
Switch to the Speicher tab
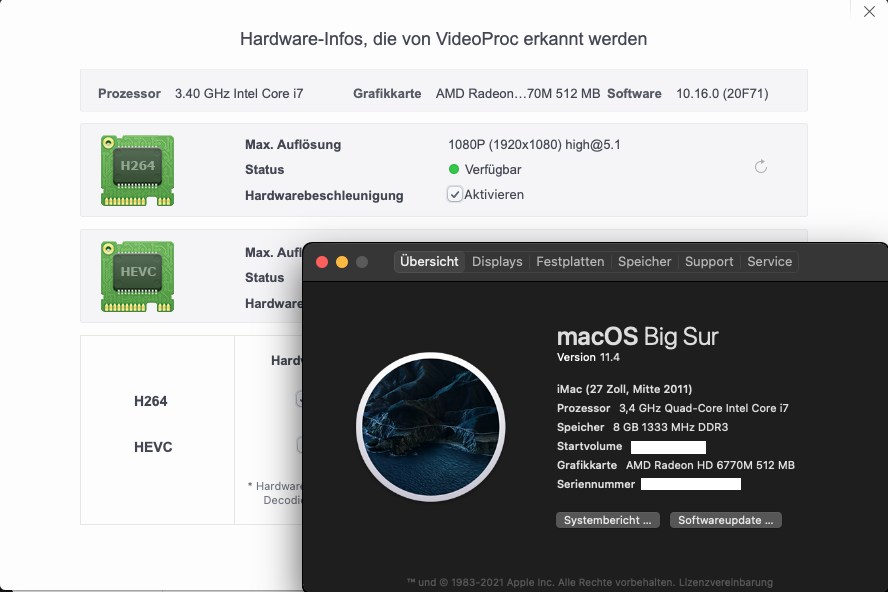pos(644,262)
